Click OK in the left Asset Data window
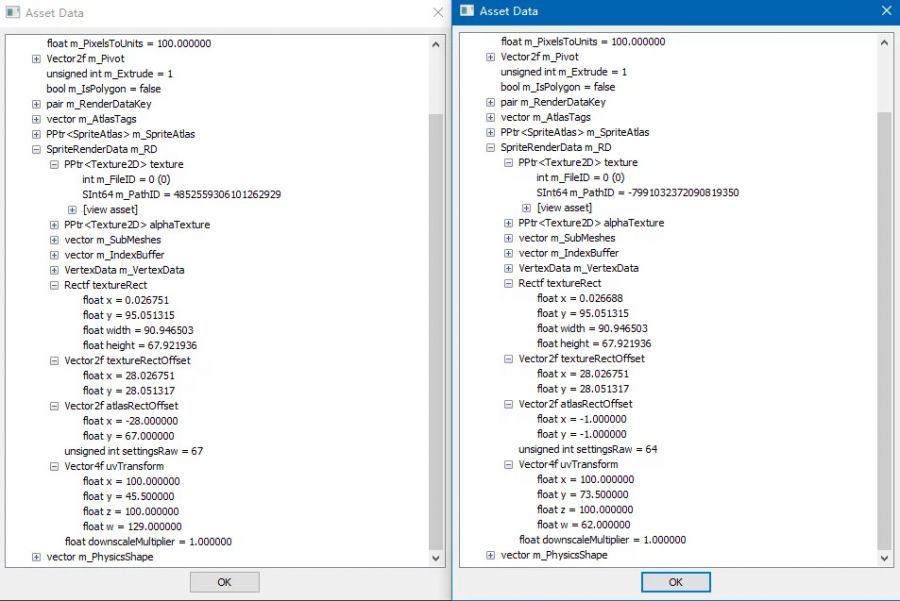The image size is (900, 601). pos(224,582)
